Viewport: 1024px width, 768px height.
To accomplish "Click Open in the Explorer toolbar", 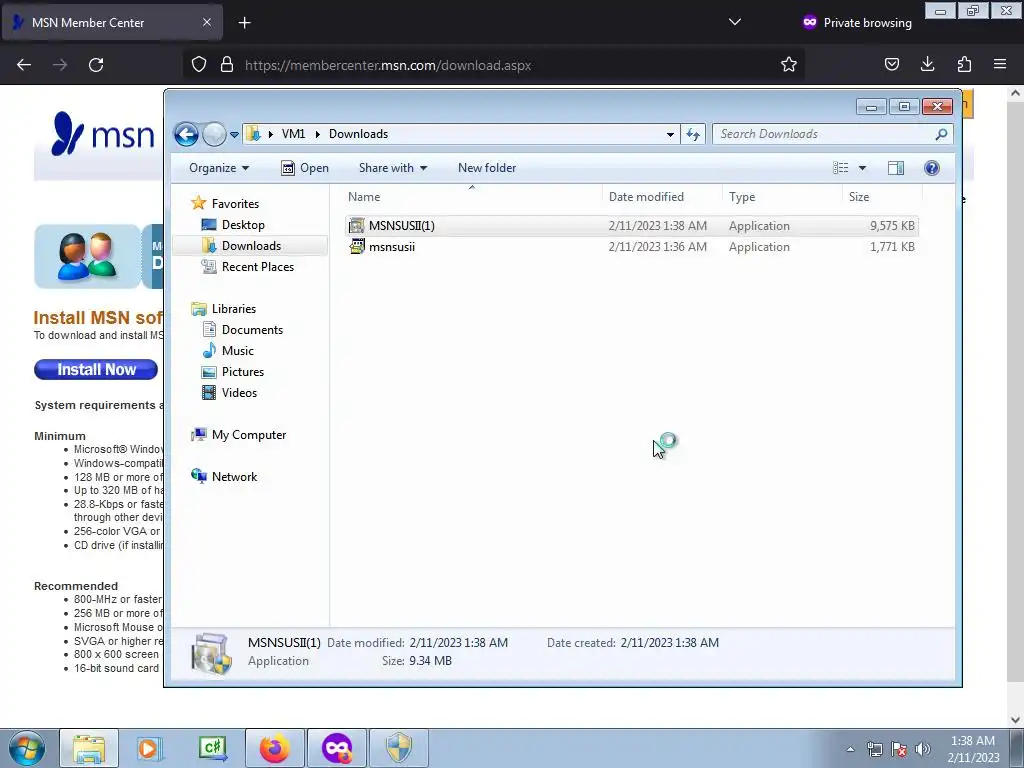I will (x=304, y=168).
